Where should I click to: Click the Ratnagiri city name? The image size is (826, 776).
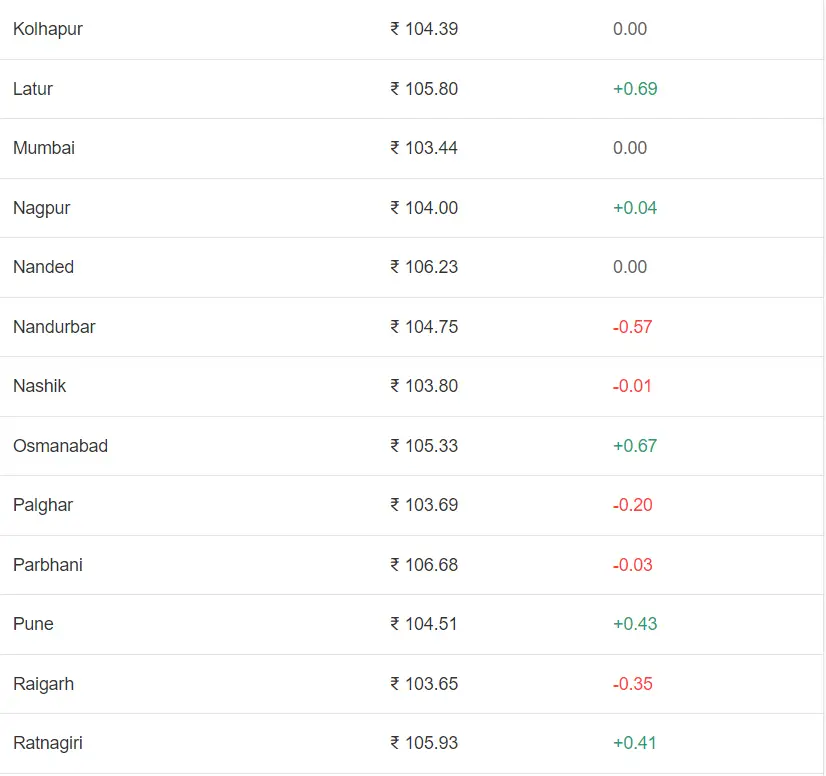[x=48, y=743]
